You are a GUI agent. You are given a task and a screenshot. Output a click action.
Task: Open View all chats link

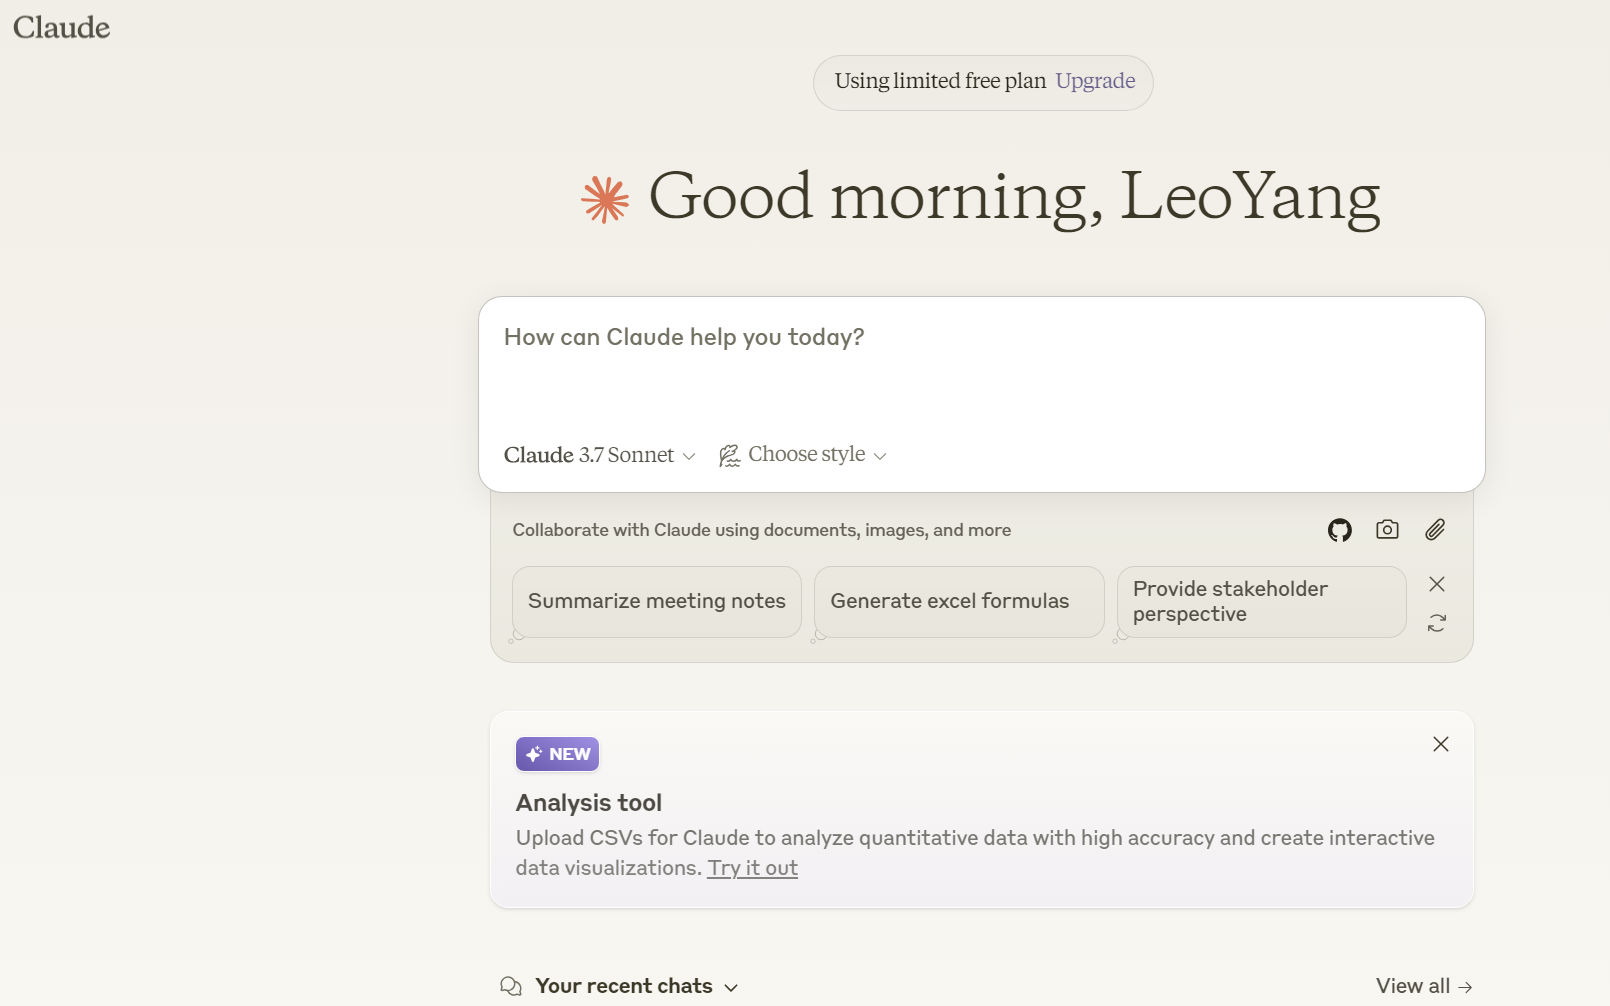(x=1423, y=986)
